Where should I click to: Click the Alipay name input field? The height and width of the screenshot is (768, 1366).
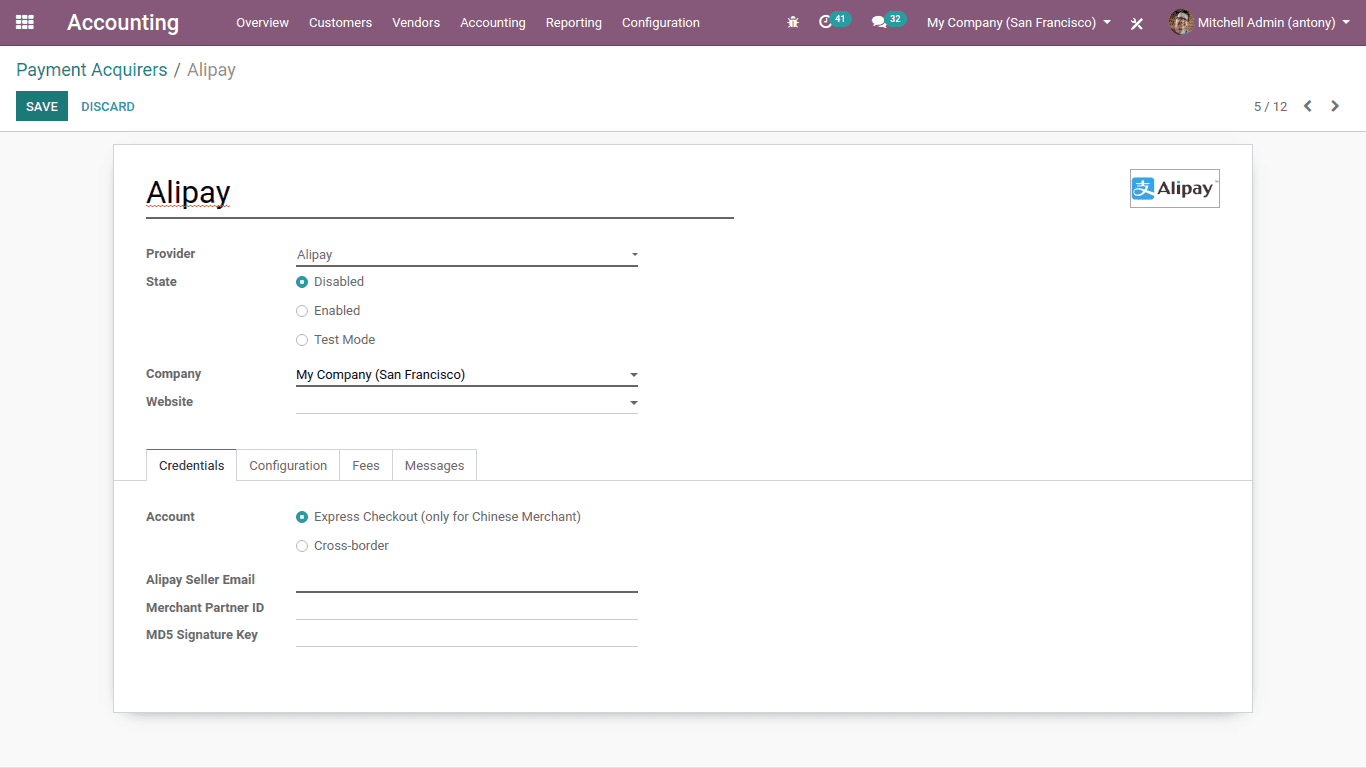(440, 193)
